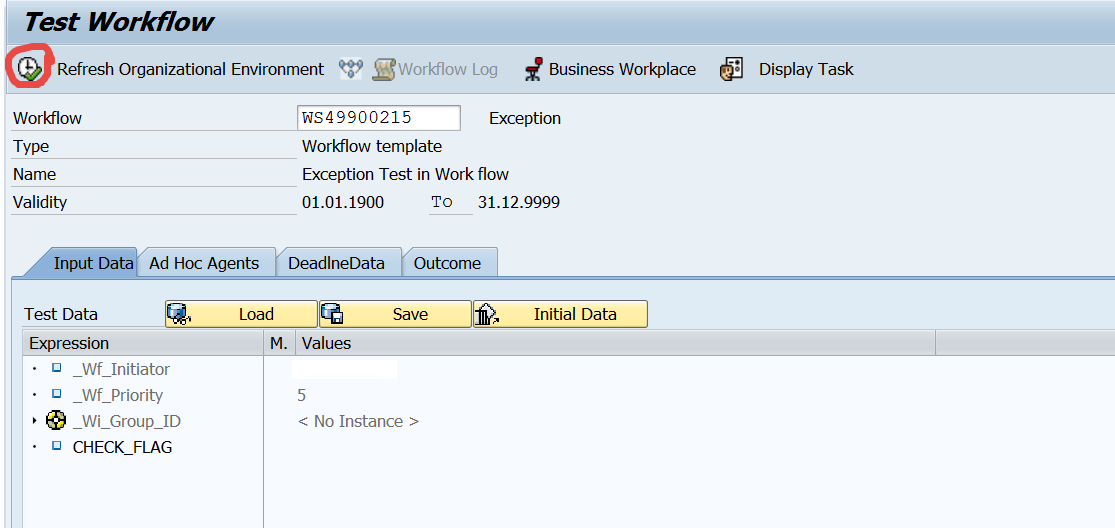Click the Initial Data button
1115x528 pixels.
tap(560, 314)
